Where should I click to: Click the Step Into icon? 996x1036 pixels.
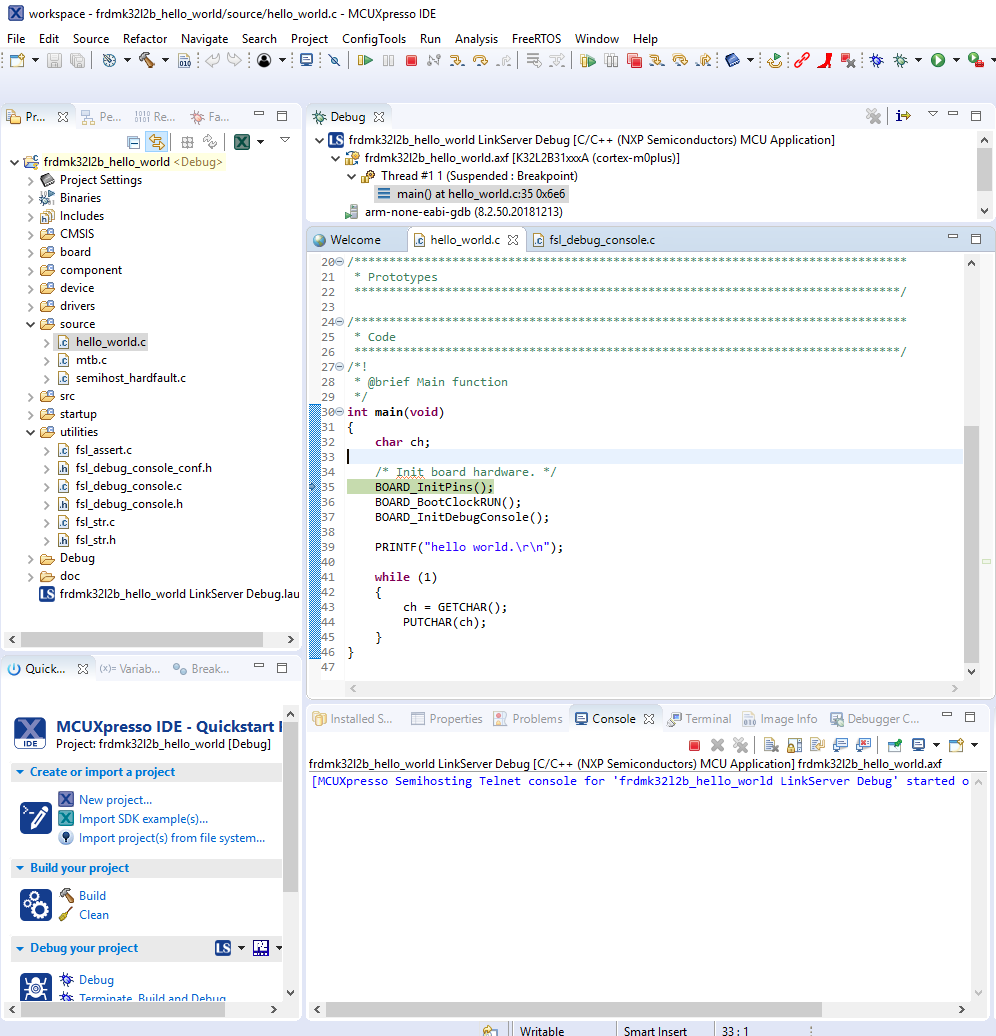pyautogui.click(x=457, y=61)
